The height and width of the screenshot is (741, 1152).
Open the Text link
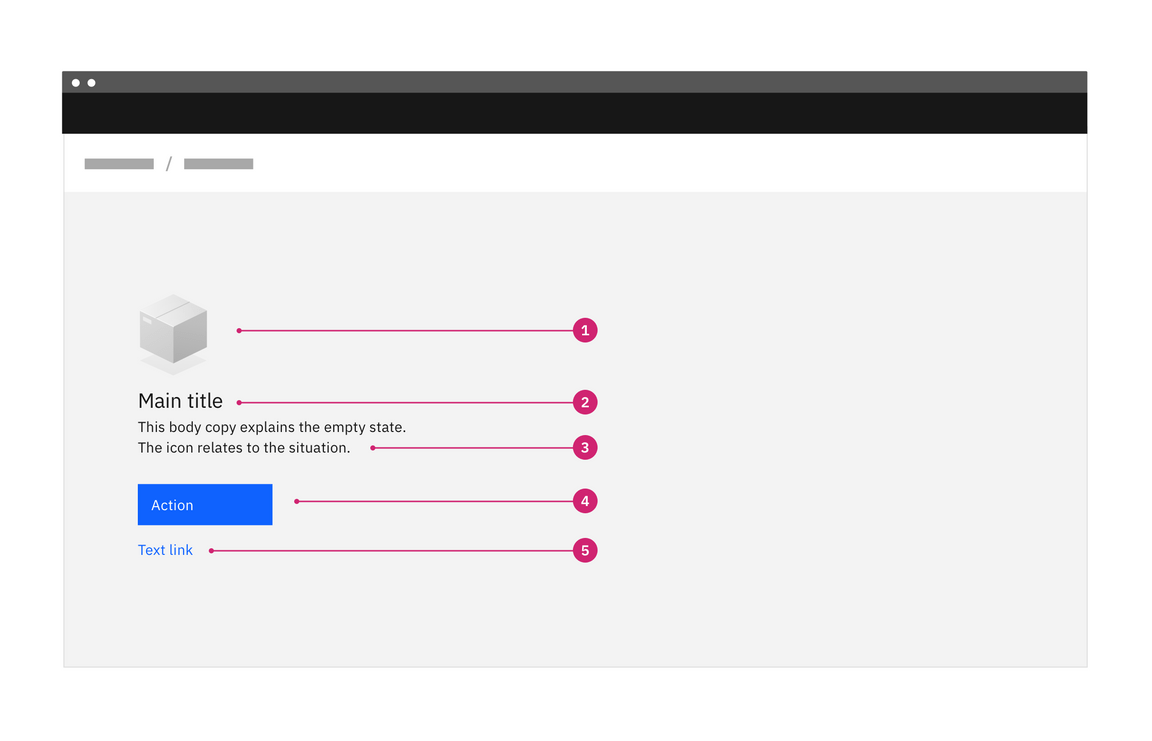(165, 549)
